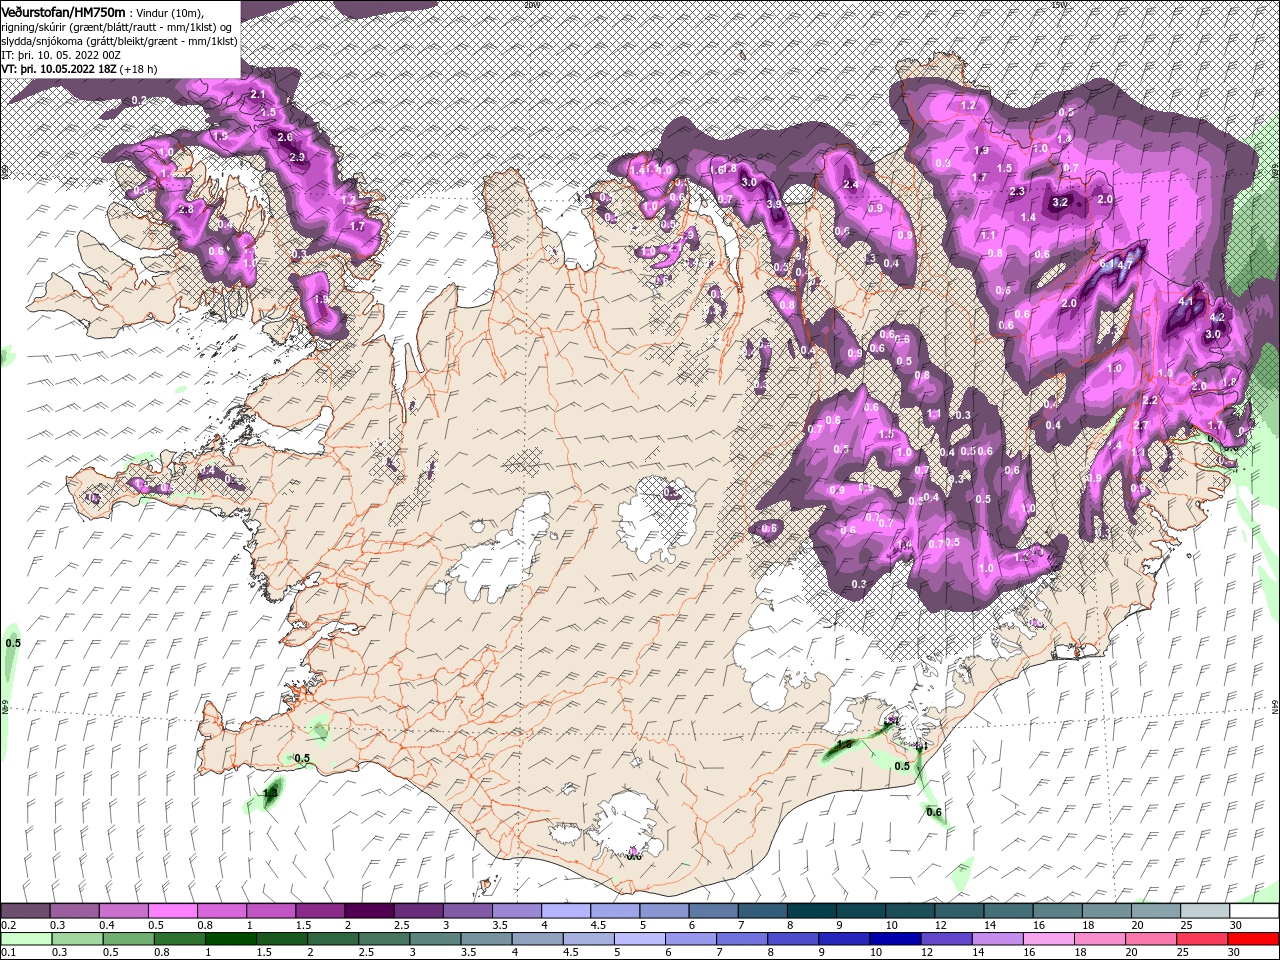Click the 2.3 snowfall value label

tap(1018, 191)
